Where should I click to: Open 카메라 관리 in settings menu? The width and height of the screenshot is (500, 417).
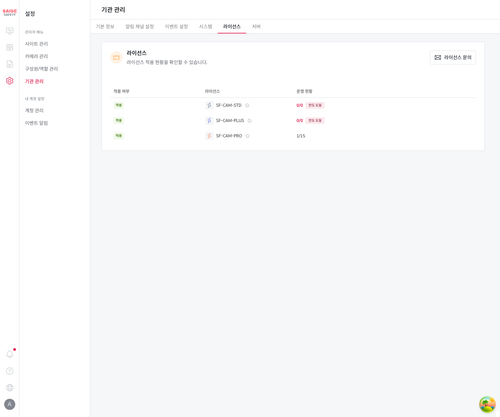(36, 56)
